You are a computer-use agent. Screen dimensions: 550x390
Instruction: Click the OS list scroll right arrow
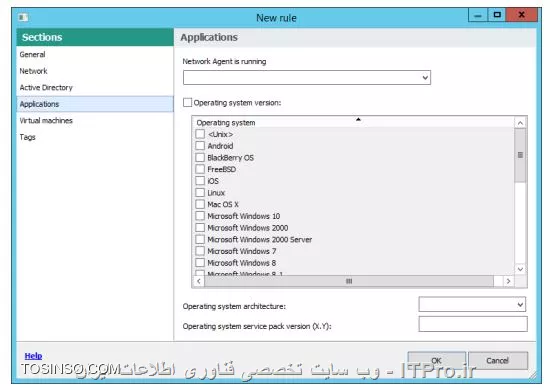coord(509,281)
